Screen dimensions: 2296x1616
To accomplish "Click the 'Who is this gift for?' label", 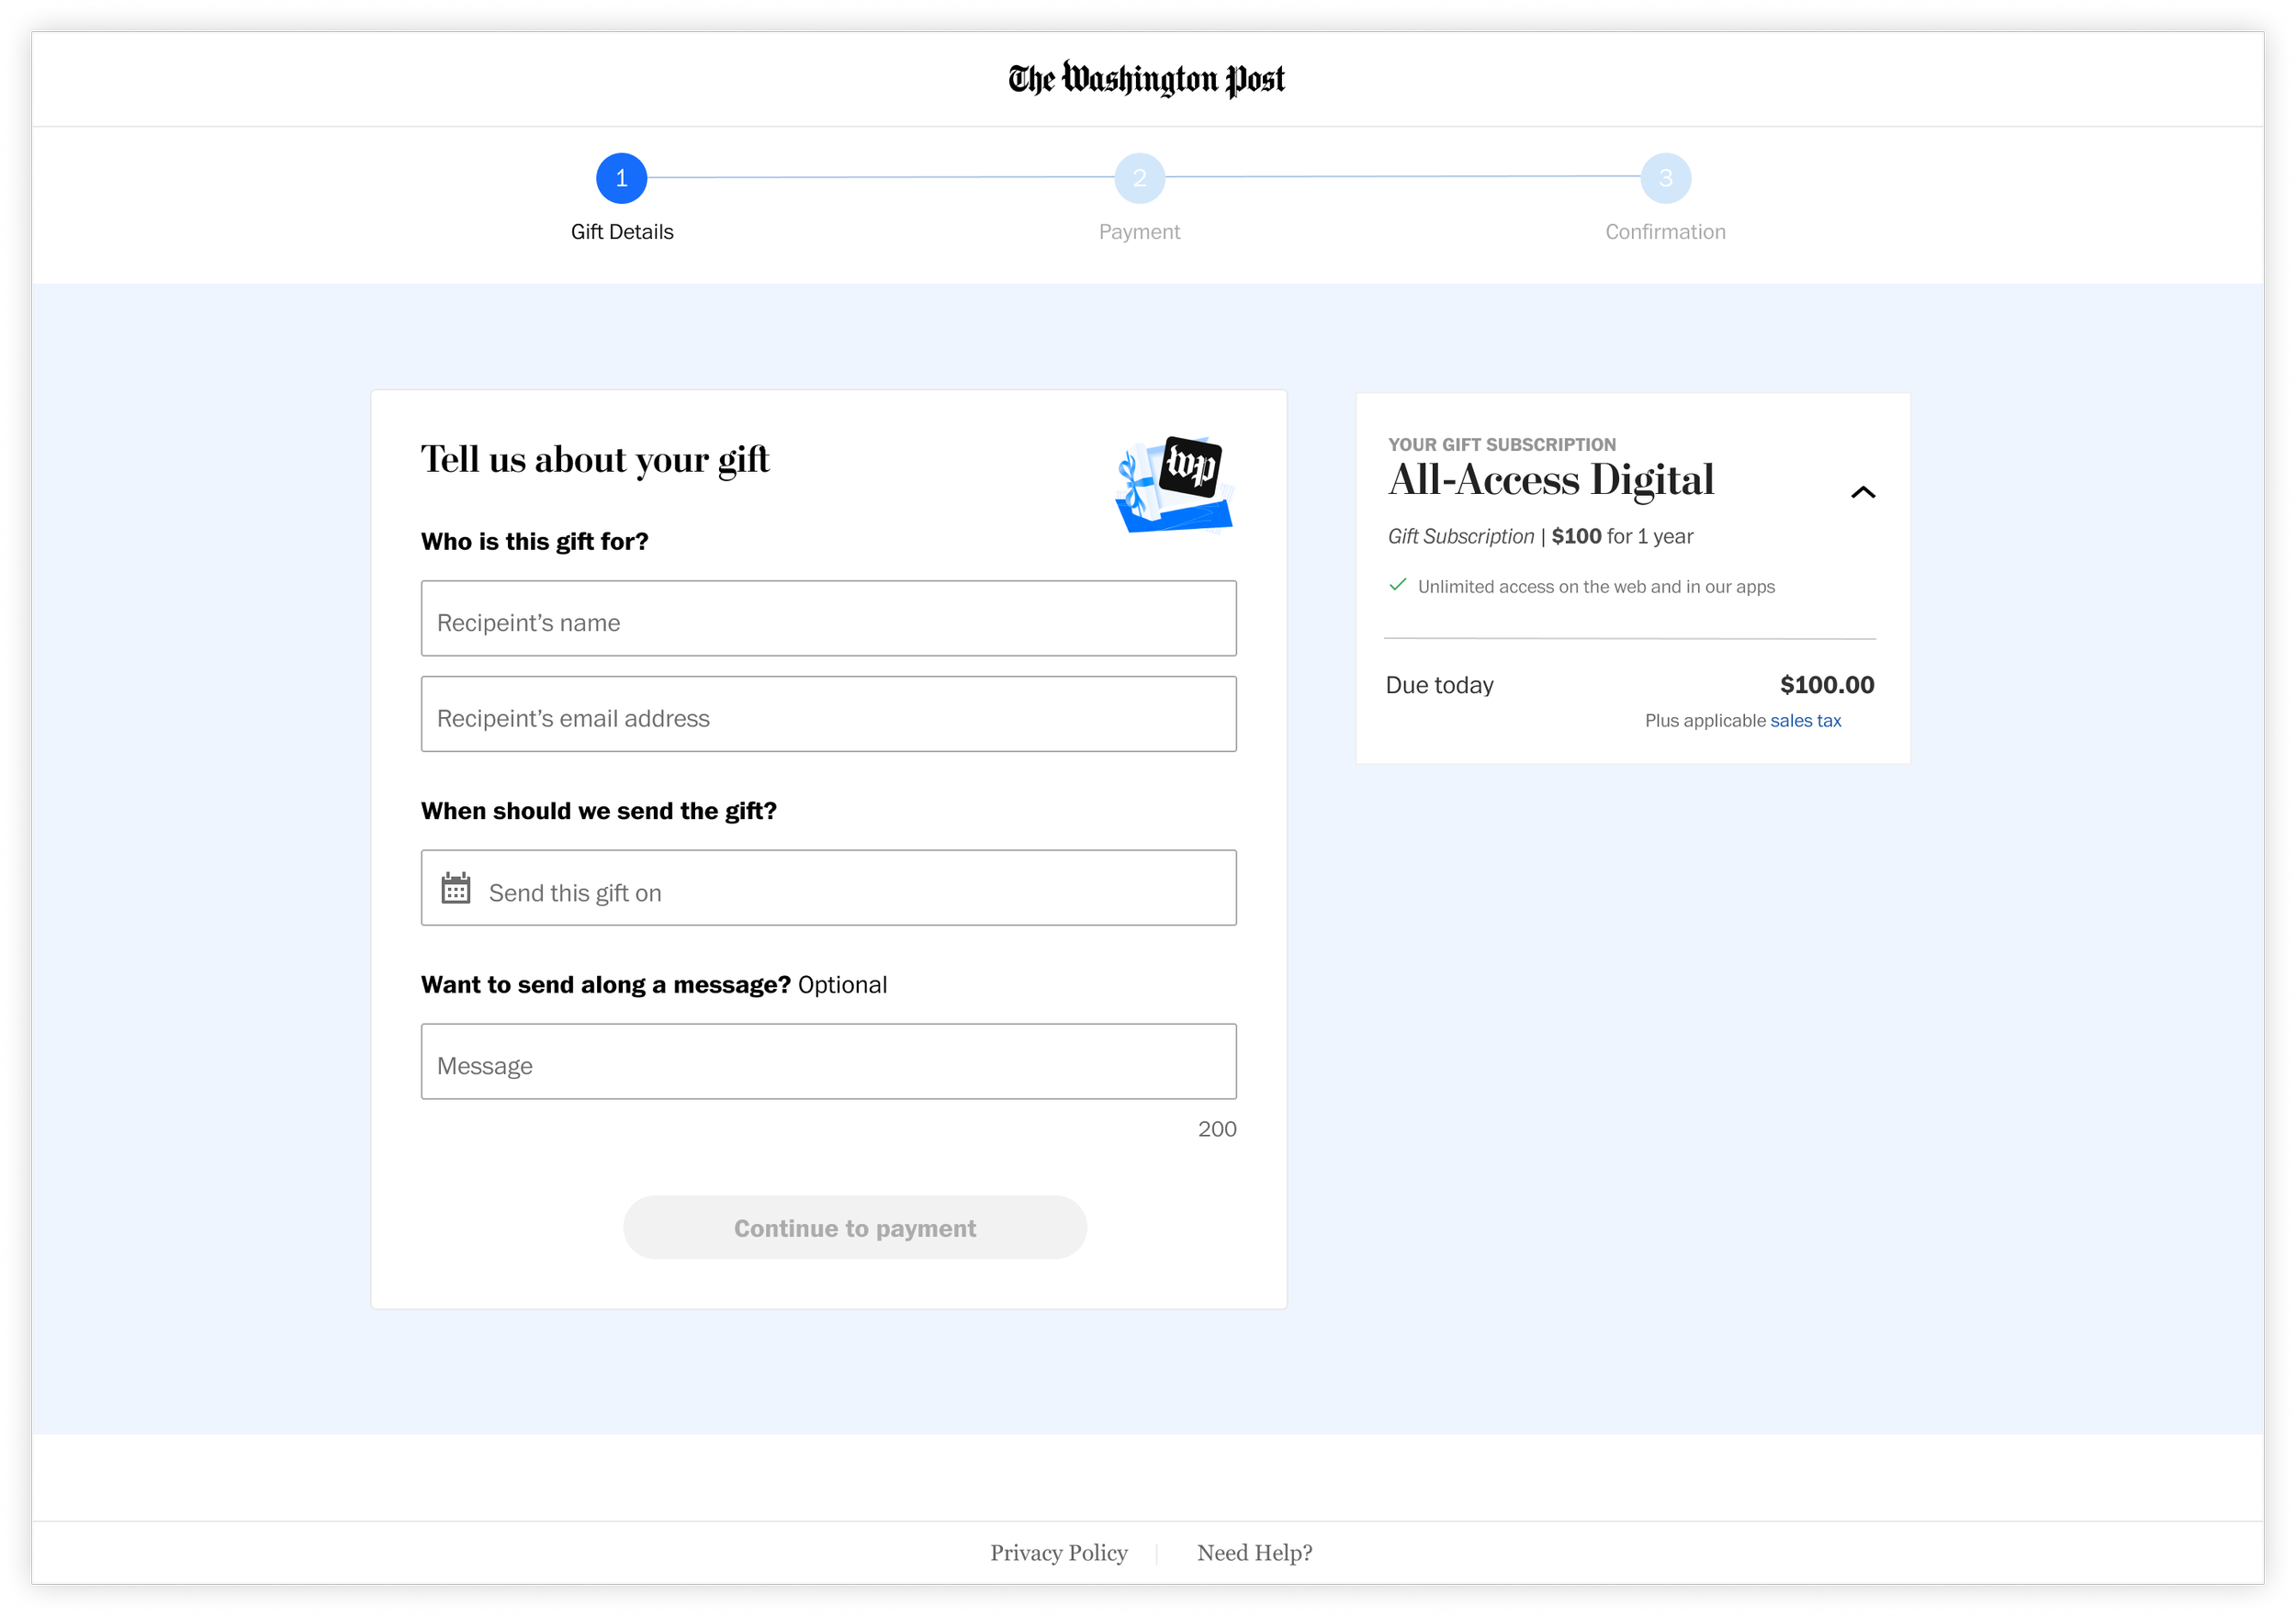I will tap(535, 542).
